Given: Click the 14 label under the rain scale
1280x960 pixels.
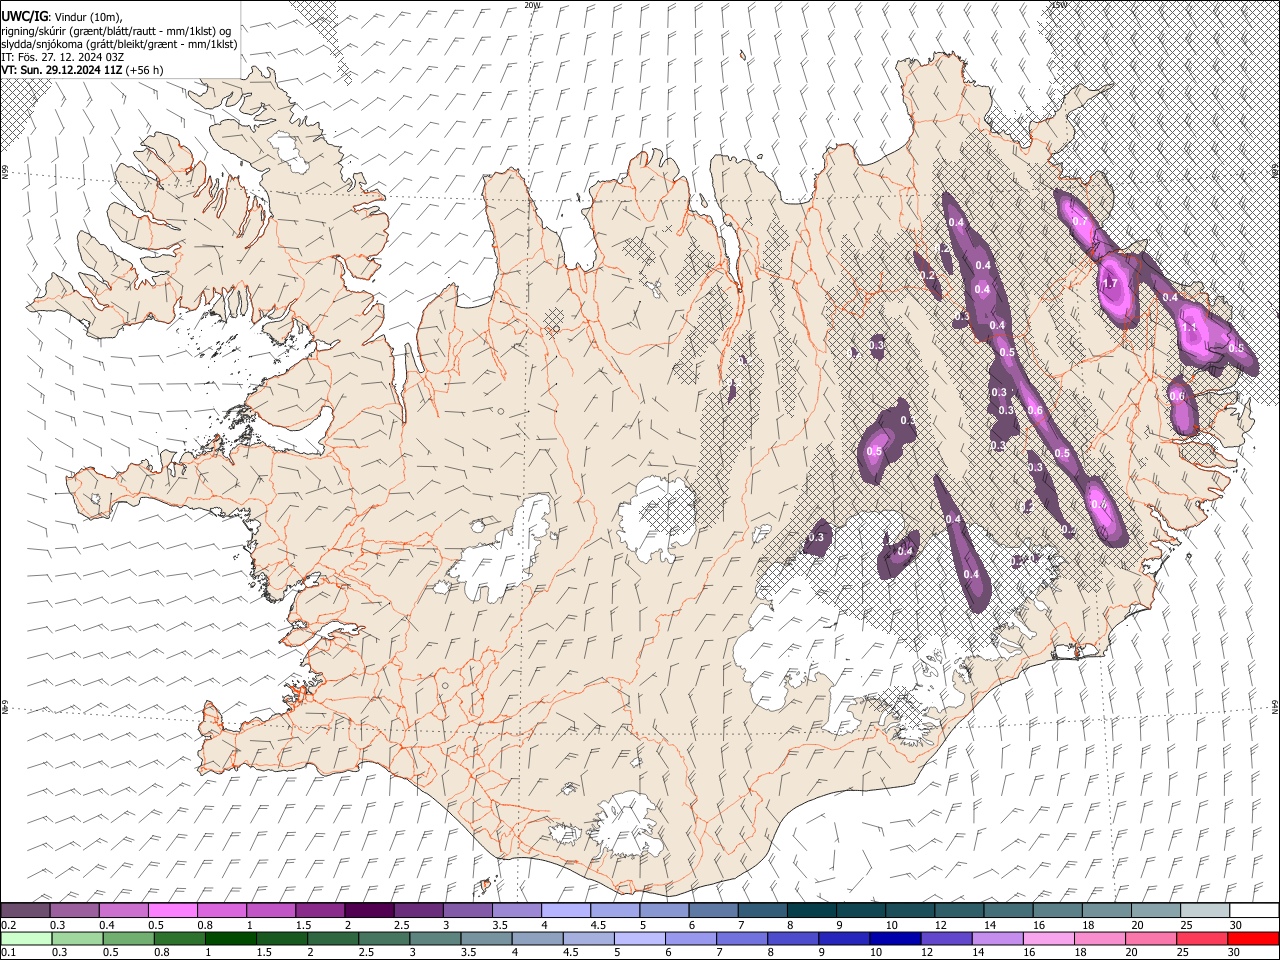Looking at the screenshot, I should 979,952.
